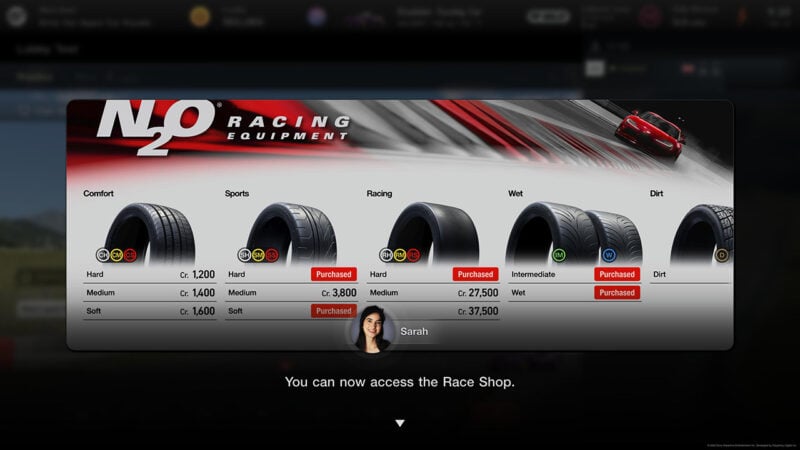Click Purchased tag on Racing Hard row
Viewport: 800px width, 450px height.
point(475,274)
